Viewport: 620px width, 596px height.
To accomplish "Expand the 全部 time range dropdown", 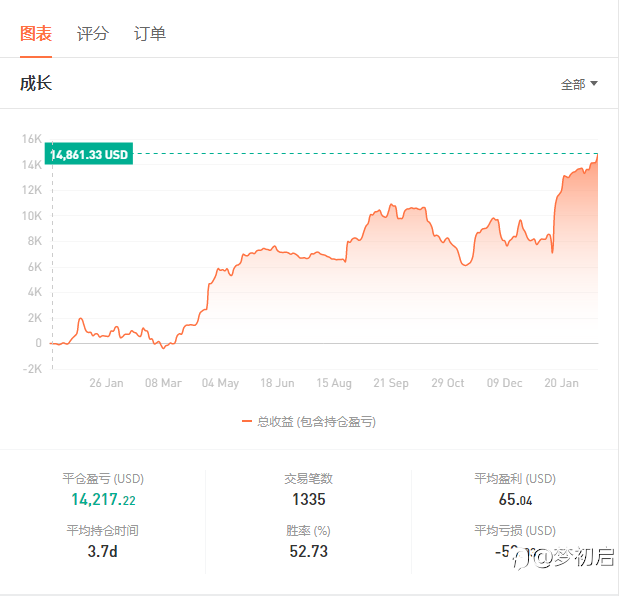I will pyautogui.click(x=579, y=84).
